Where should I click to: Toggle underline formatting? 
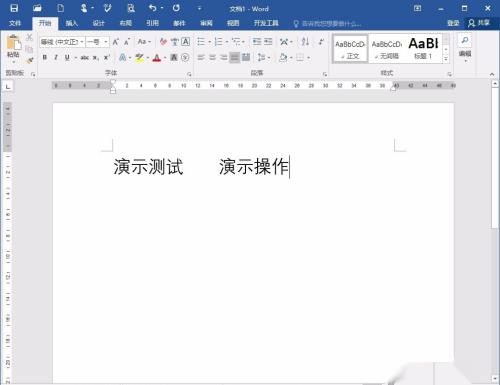(67, 58)
